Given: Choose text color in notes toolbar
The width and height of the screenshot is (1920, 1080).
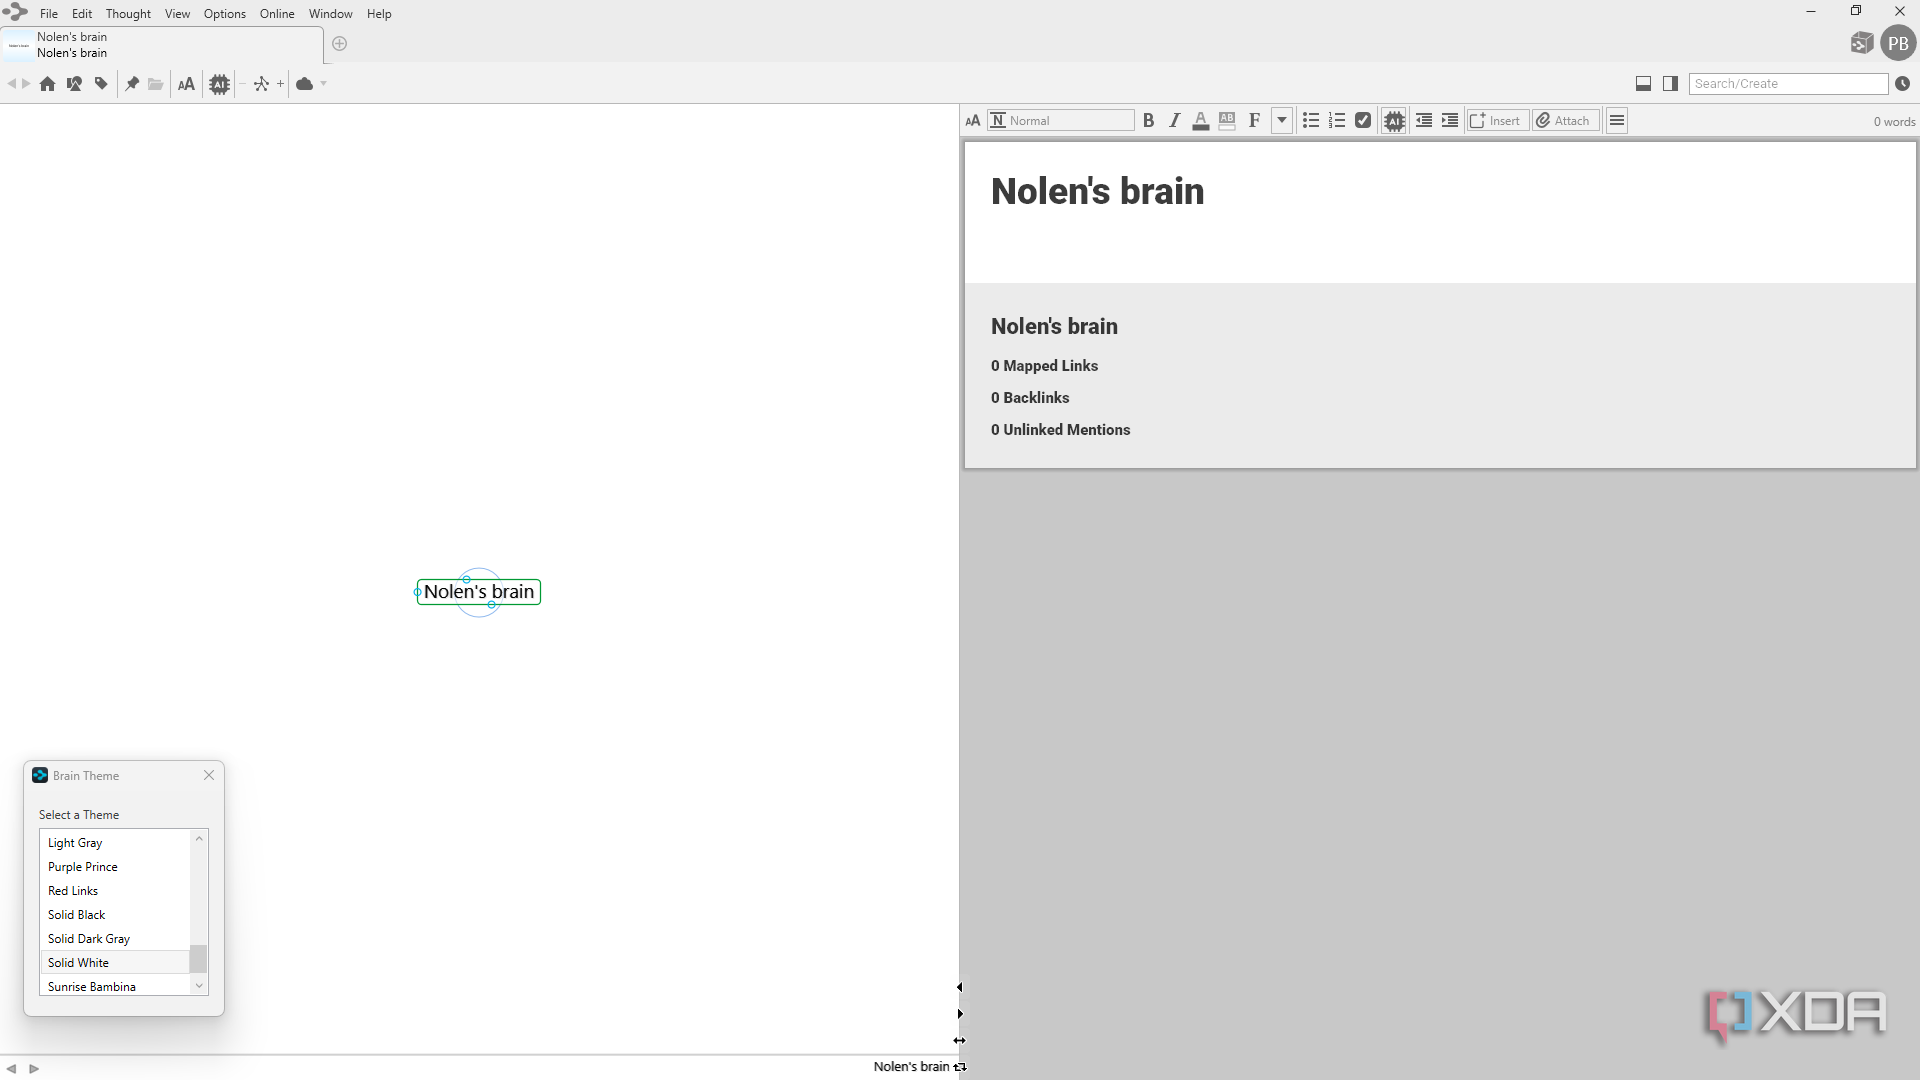Looking at the screenshot, I should tap(1201, 121).
